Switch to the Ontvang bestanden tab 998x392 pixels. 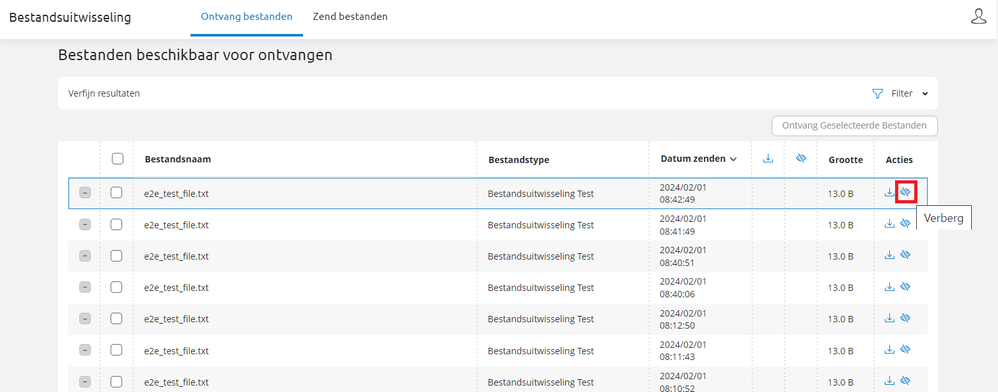pos(246,17)
